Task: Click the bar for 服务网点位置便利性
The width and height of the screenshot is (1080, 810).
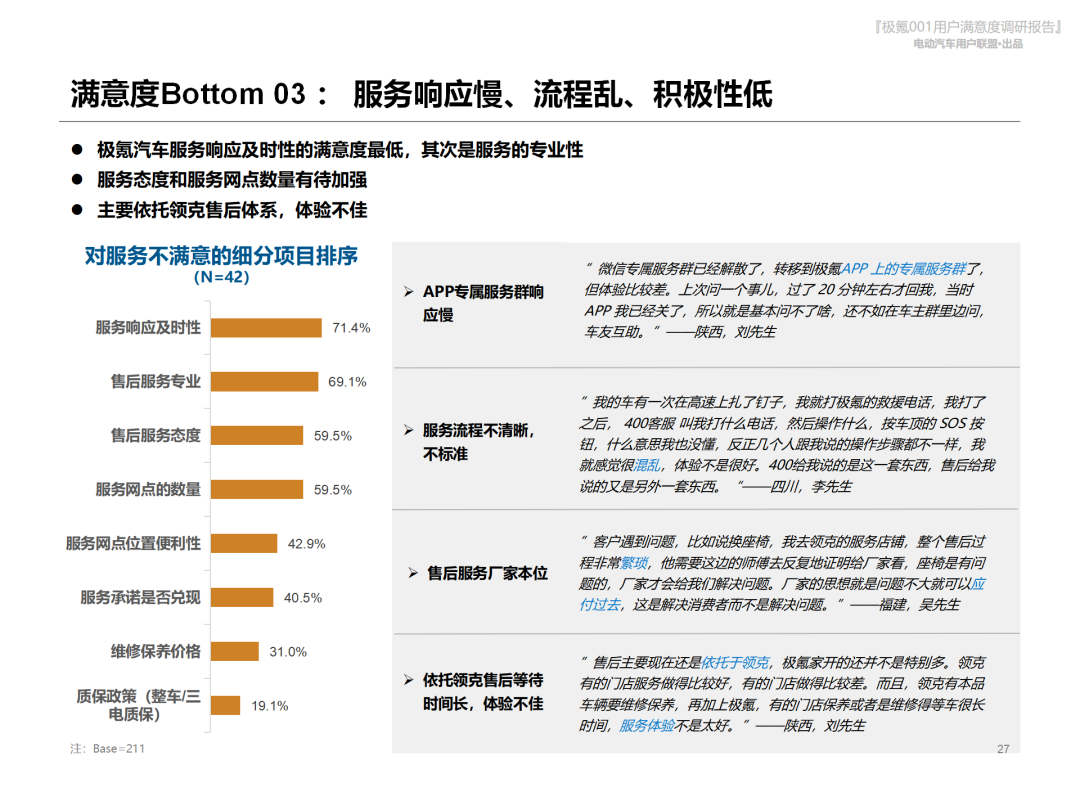Action: [x=244, y=544]
